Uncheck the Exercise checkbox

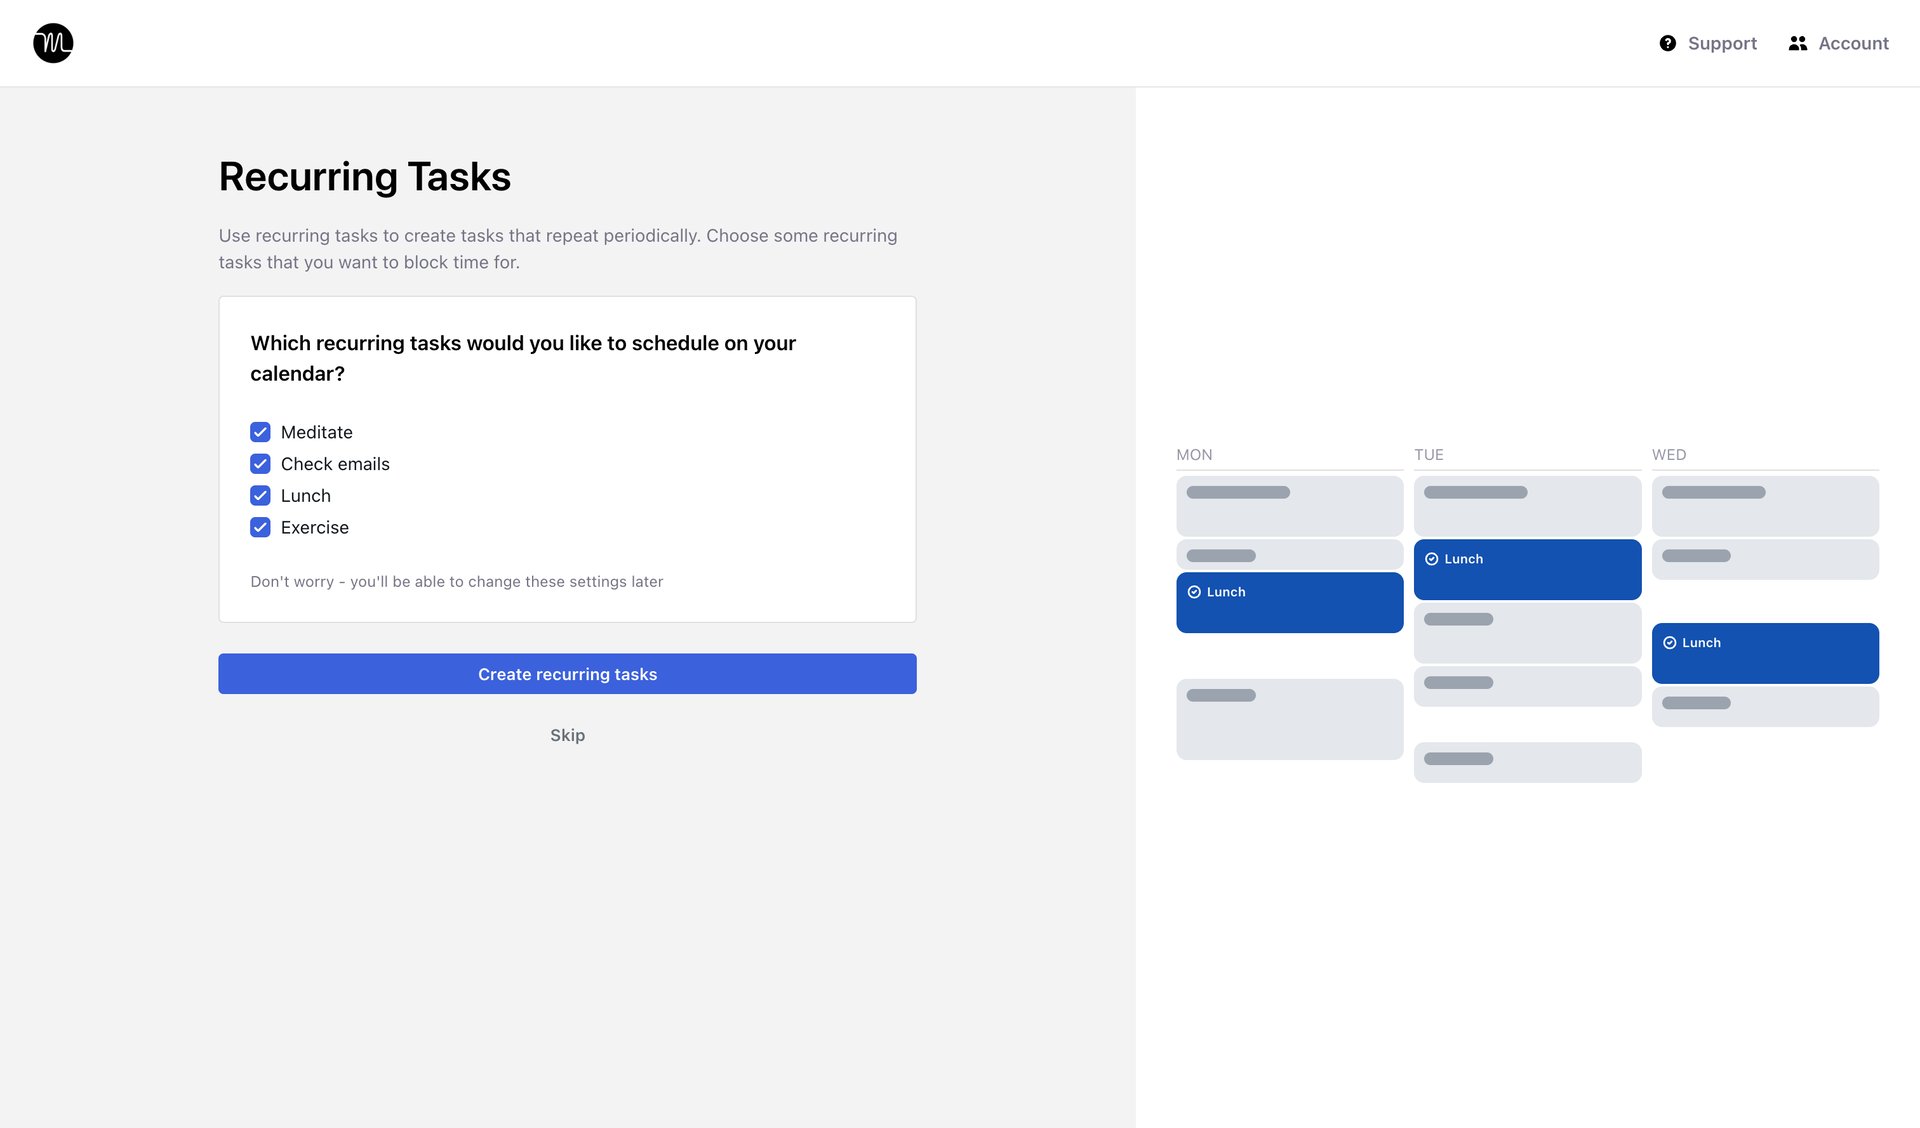(260, 527)
